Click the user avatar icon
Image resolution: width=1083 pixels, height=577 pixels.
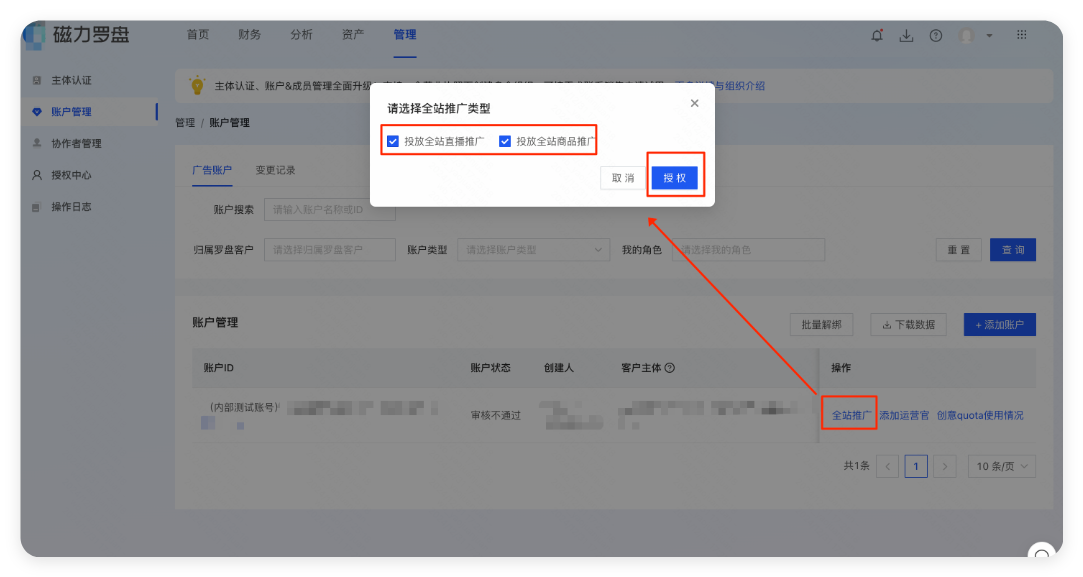coord(967,35)
